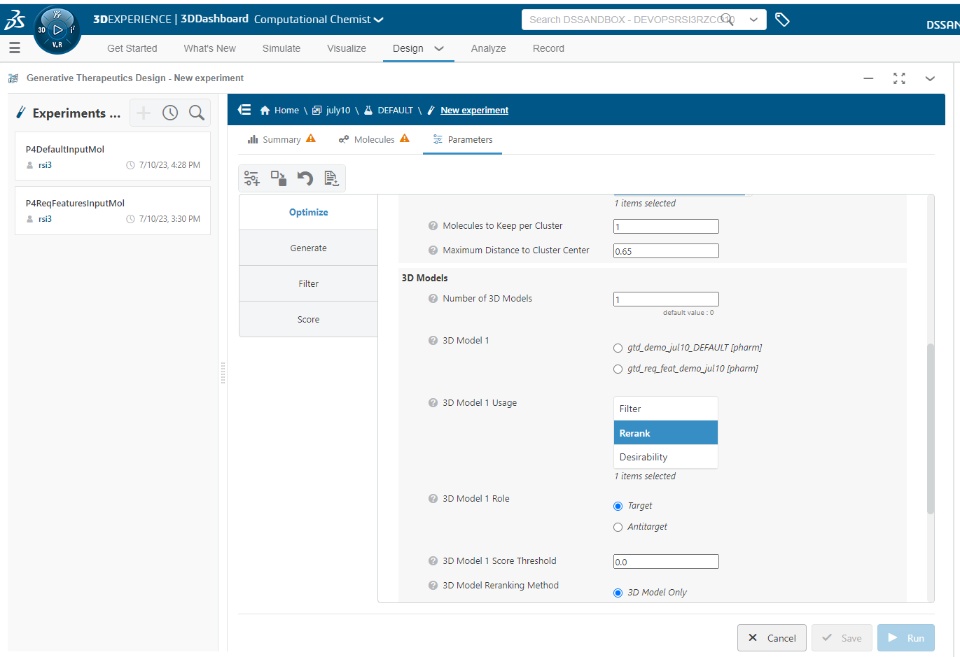Switch to the Simulate tab
960x657 pixels.
pos(281,48)
